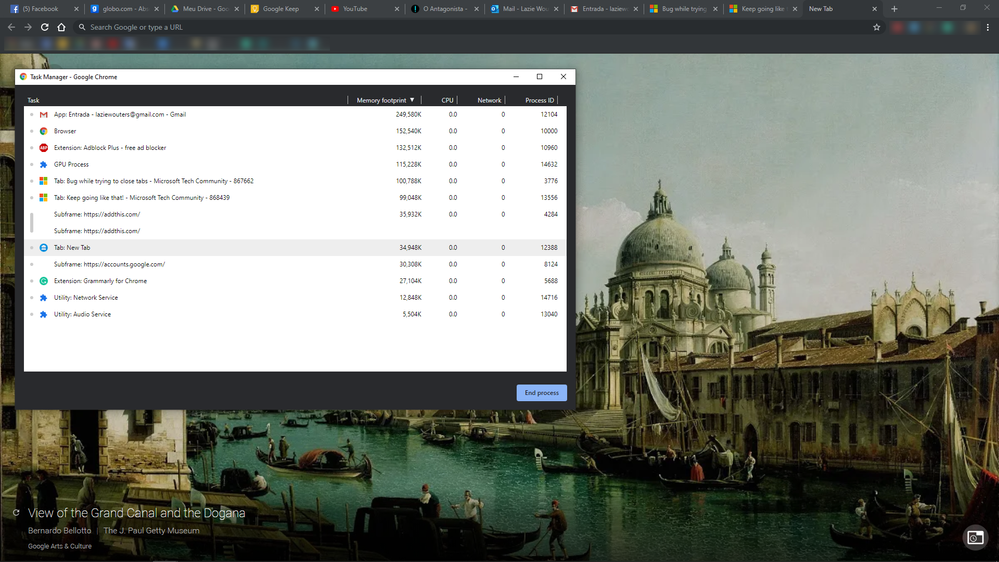The height and width of the screenshot is (562, 999).
Task: Sort tasks by CPU column header
Action: coord(447,100)
